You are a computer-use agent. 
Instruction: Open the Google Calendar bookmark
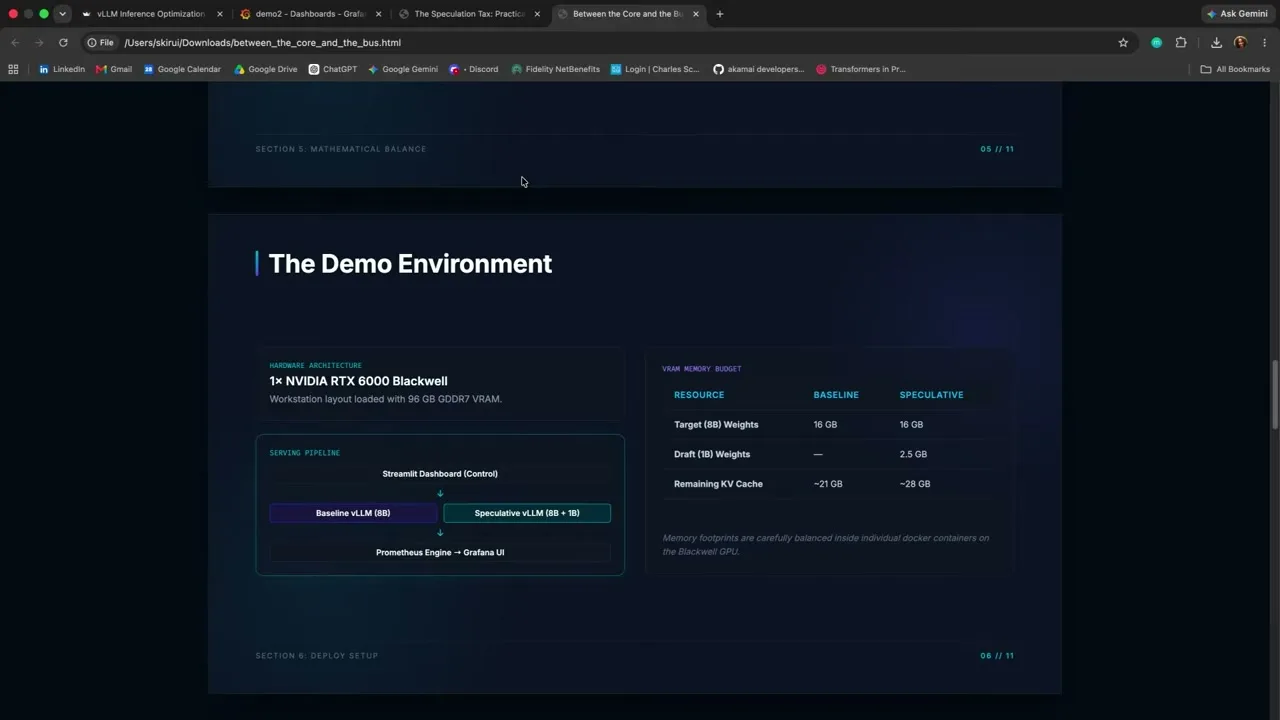(182, 69)
